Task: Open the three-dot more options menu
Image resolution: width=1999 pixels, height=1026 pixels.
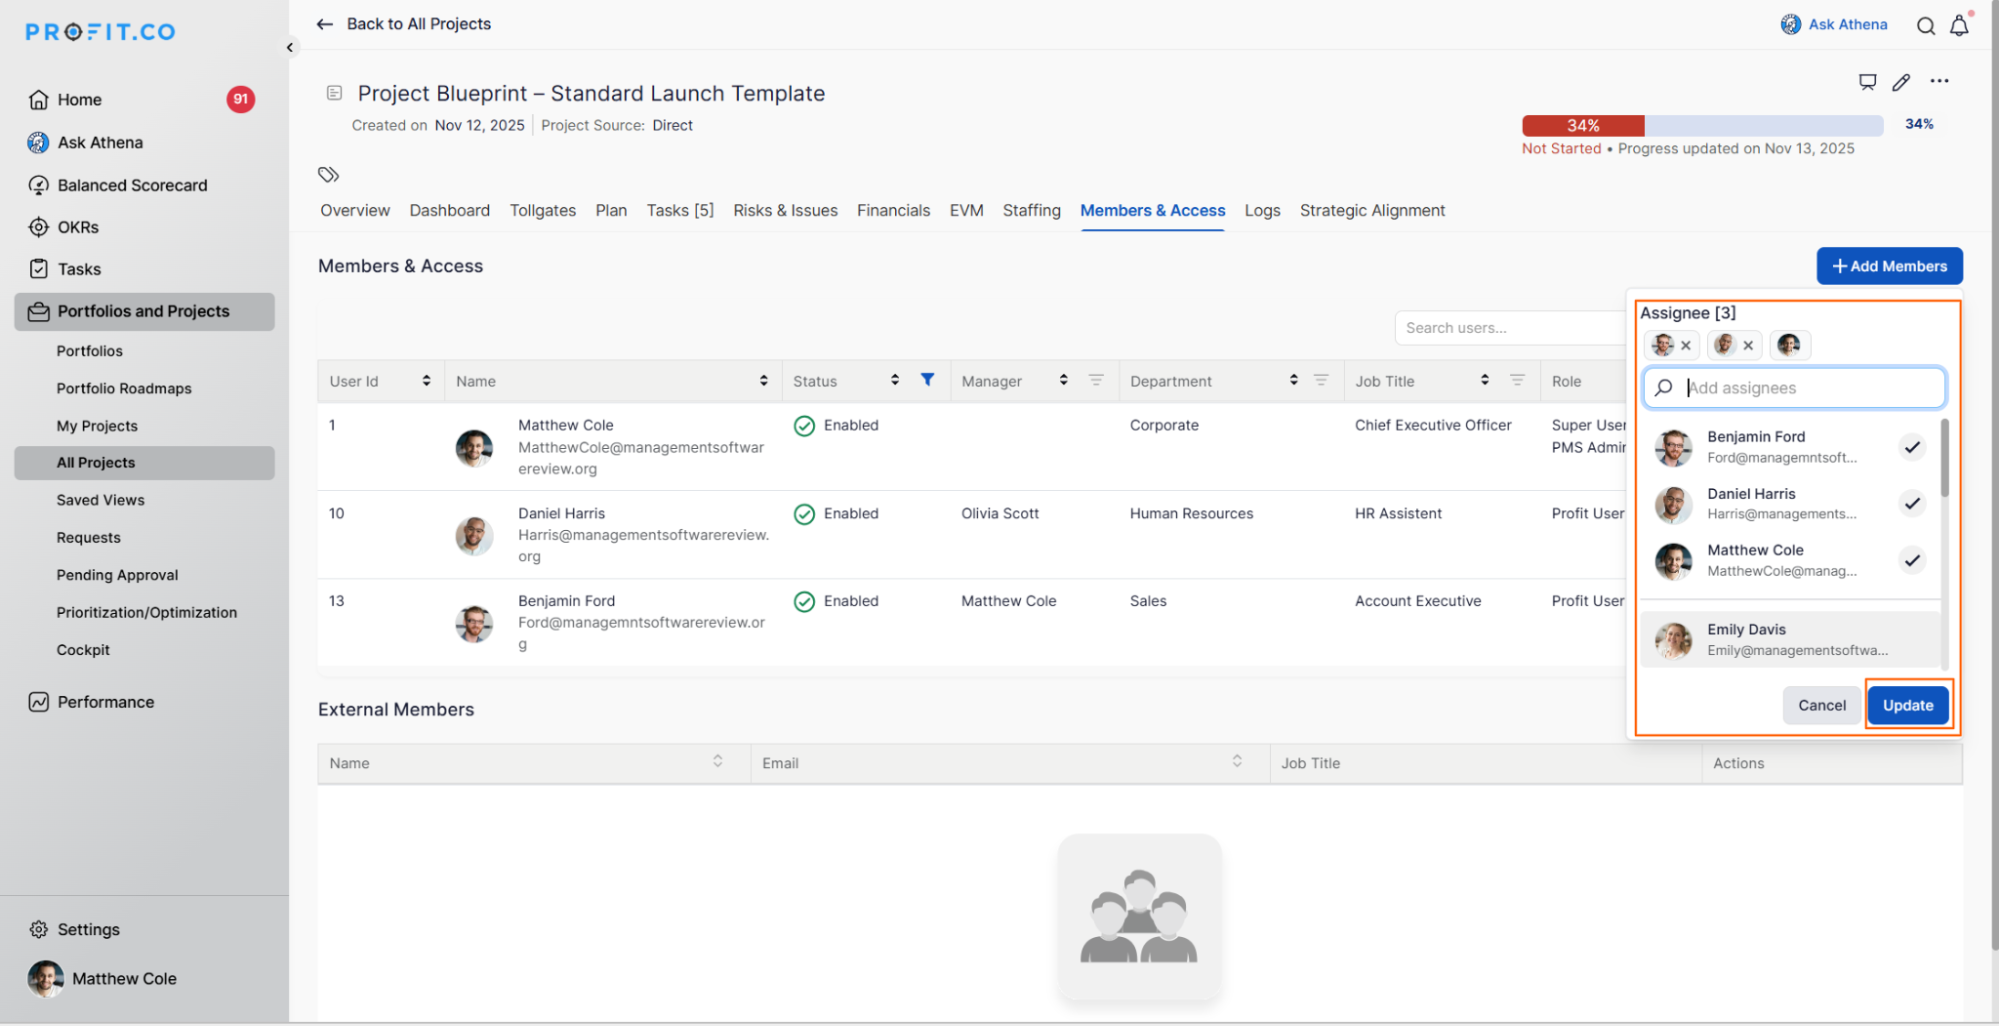Action: click(1939, 82)
